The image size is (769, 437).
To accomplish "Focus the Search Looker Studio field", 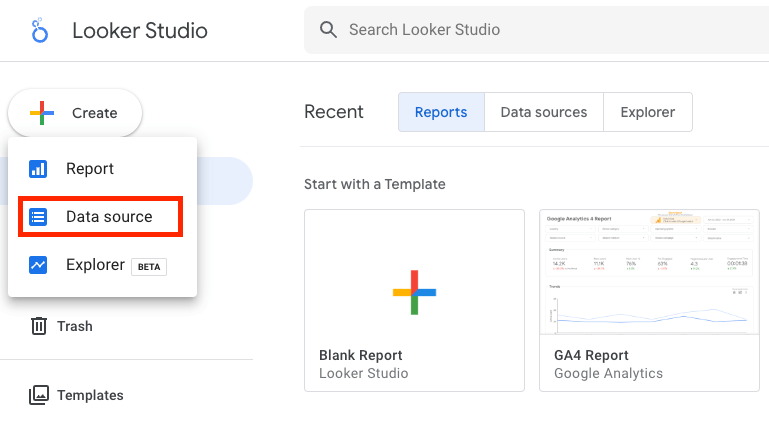I will pyautogui.click(x=537, y=30).
